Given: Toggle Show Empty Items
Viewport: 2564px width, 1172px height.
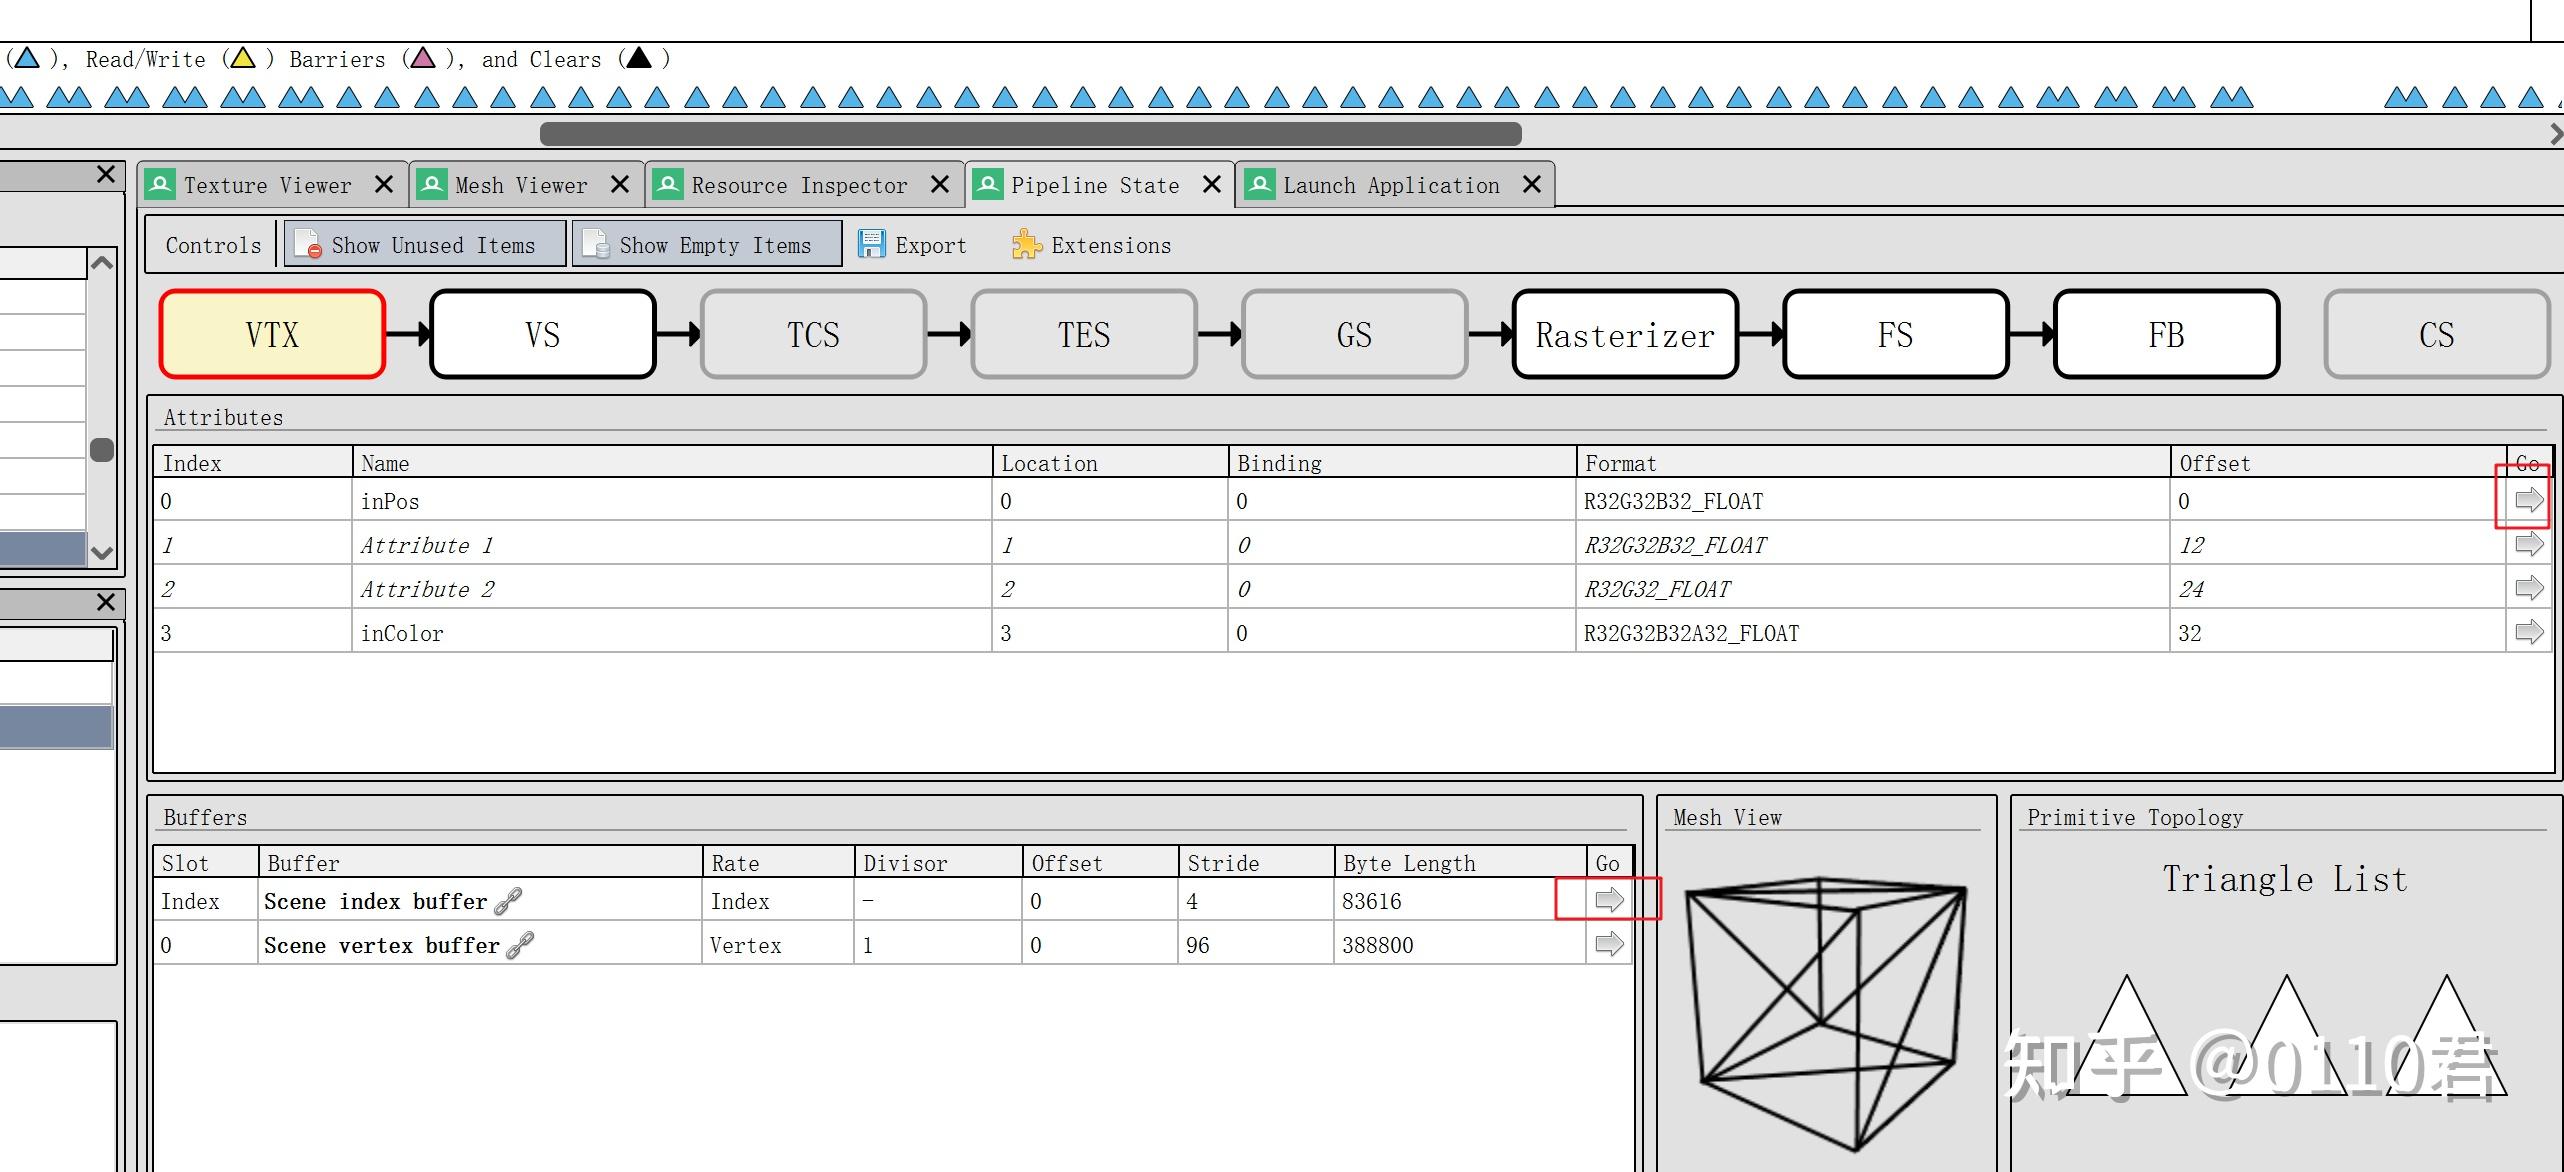Looking at the screenshot, I should [706, 245].
